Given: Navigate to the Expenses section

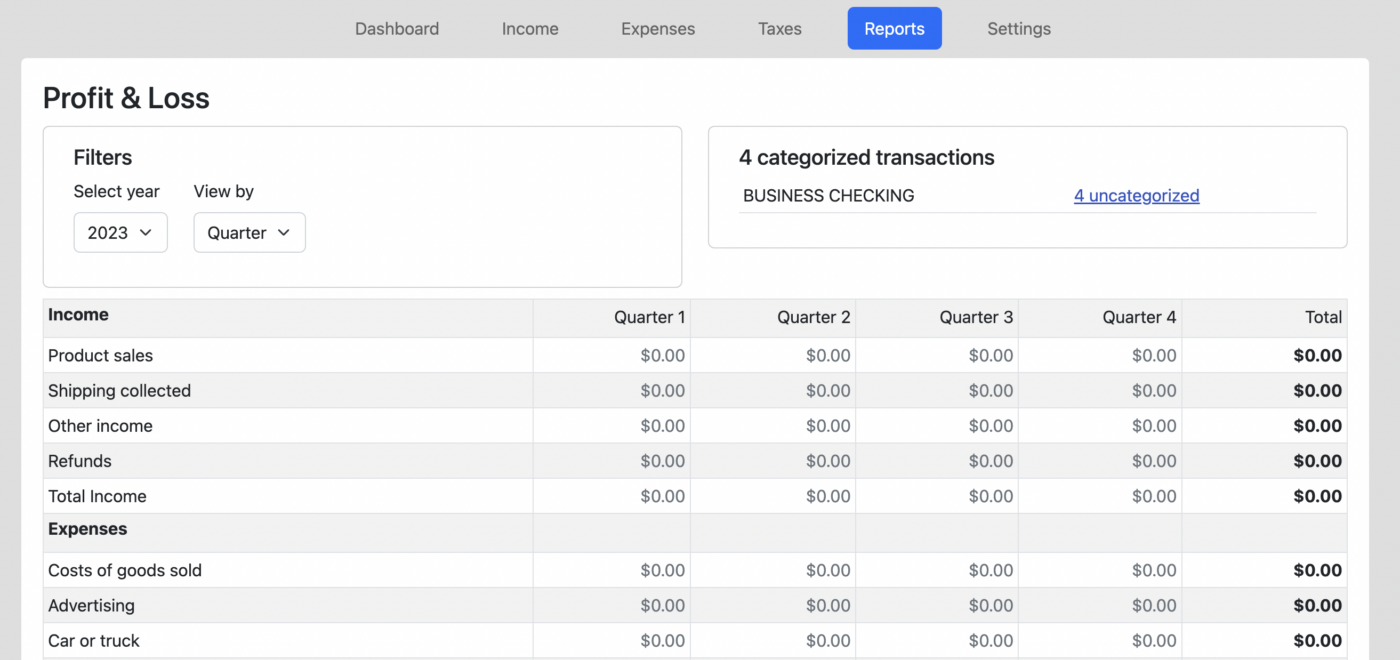Looking at the screenshot, I should [657, 28].
